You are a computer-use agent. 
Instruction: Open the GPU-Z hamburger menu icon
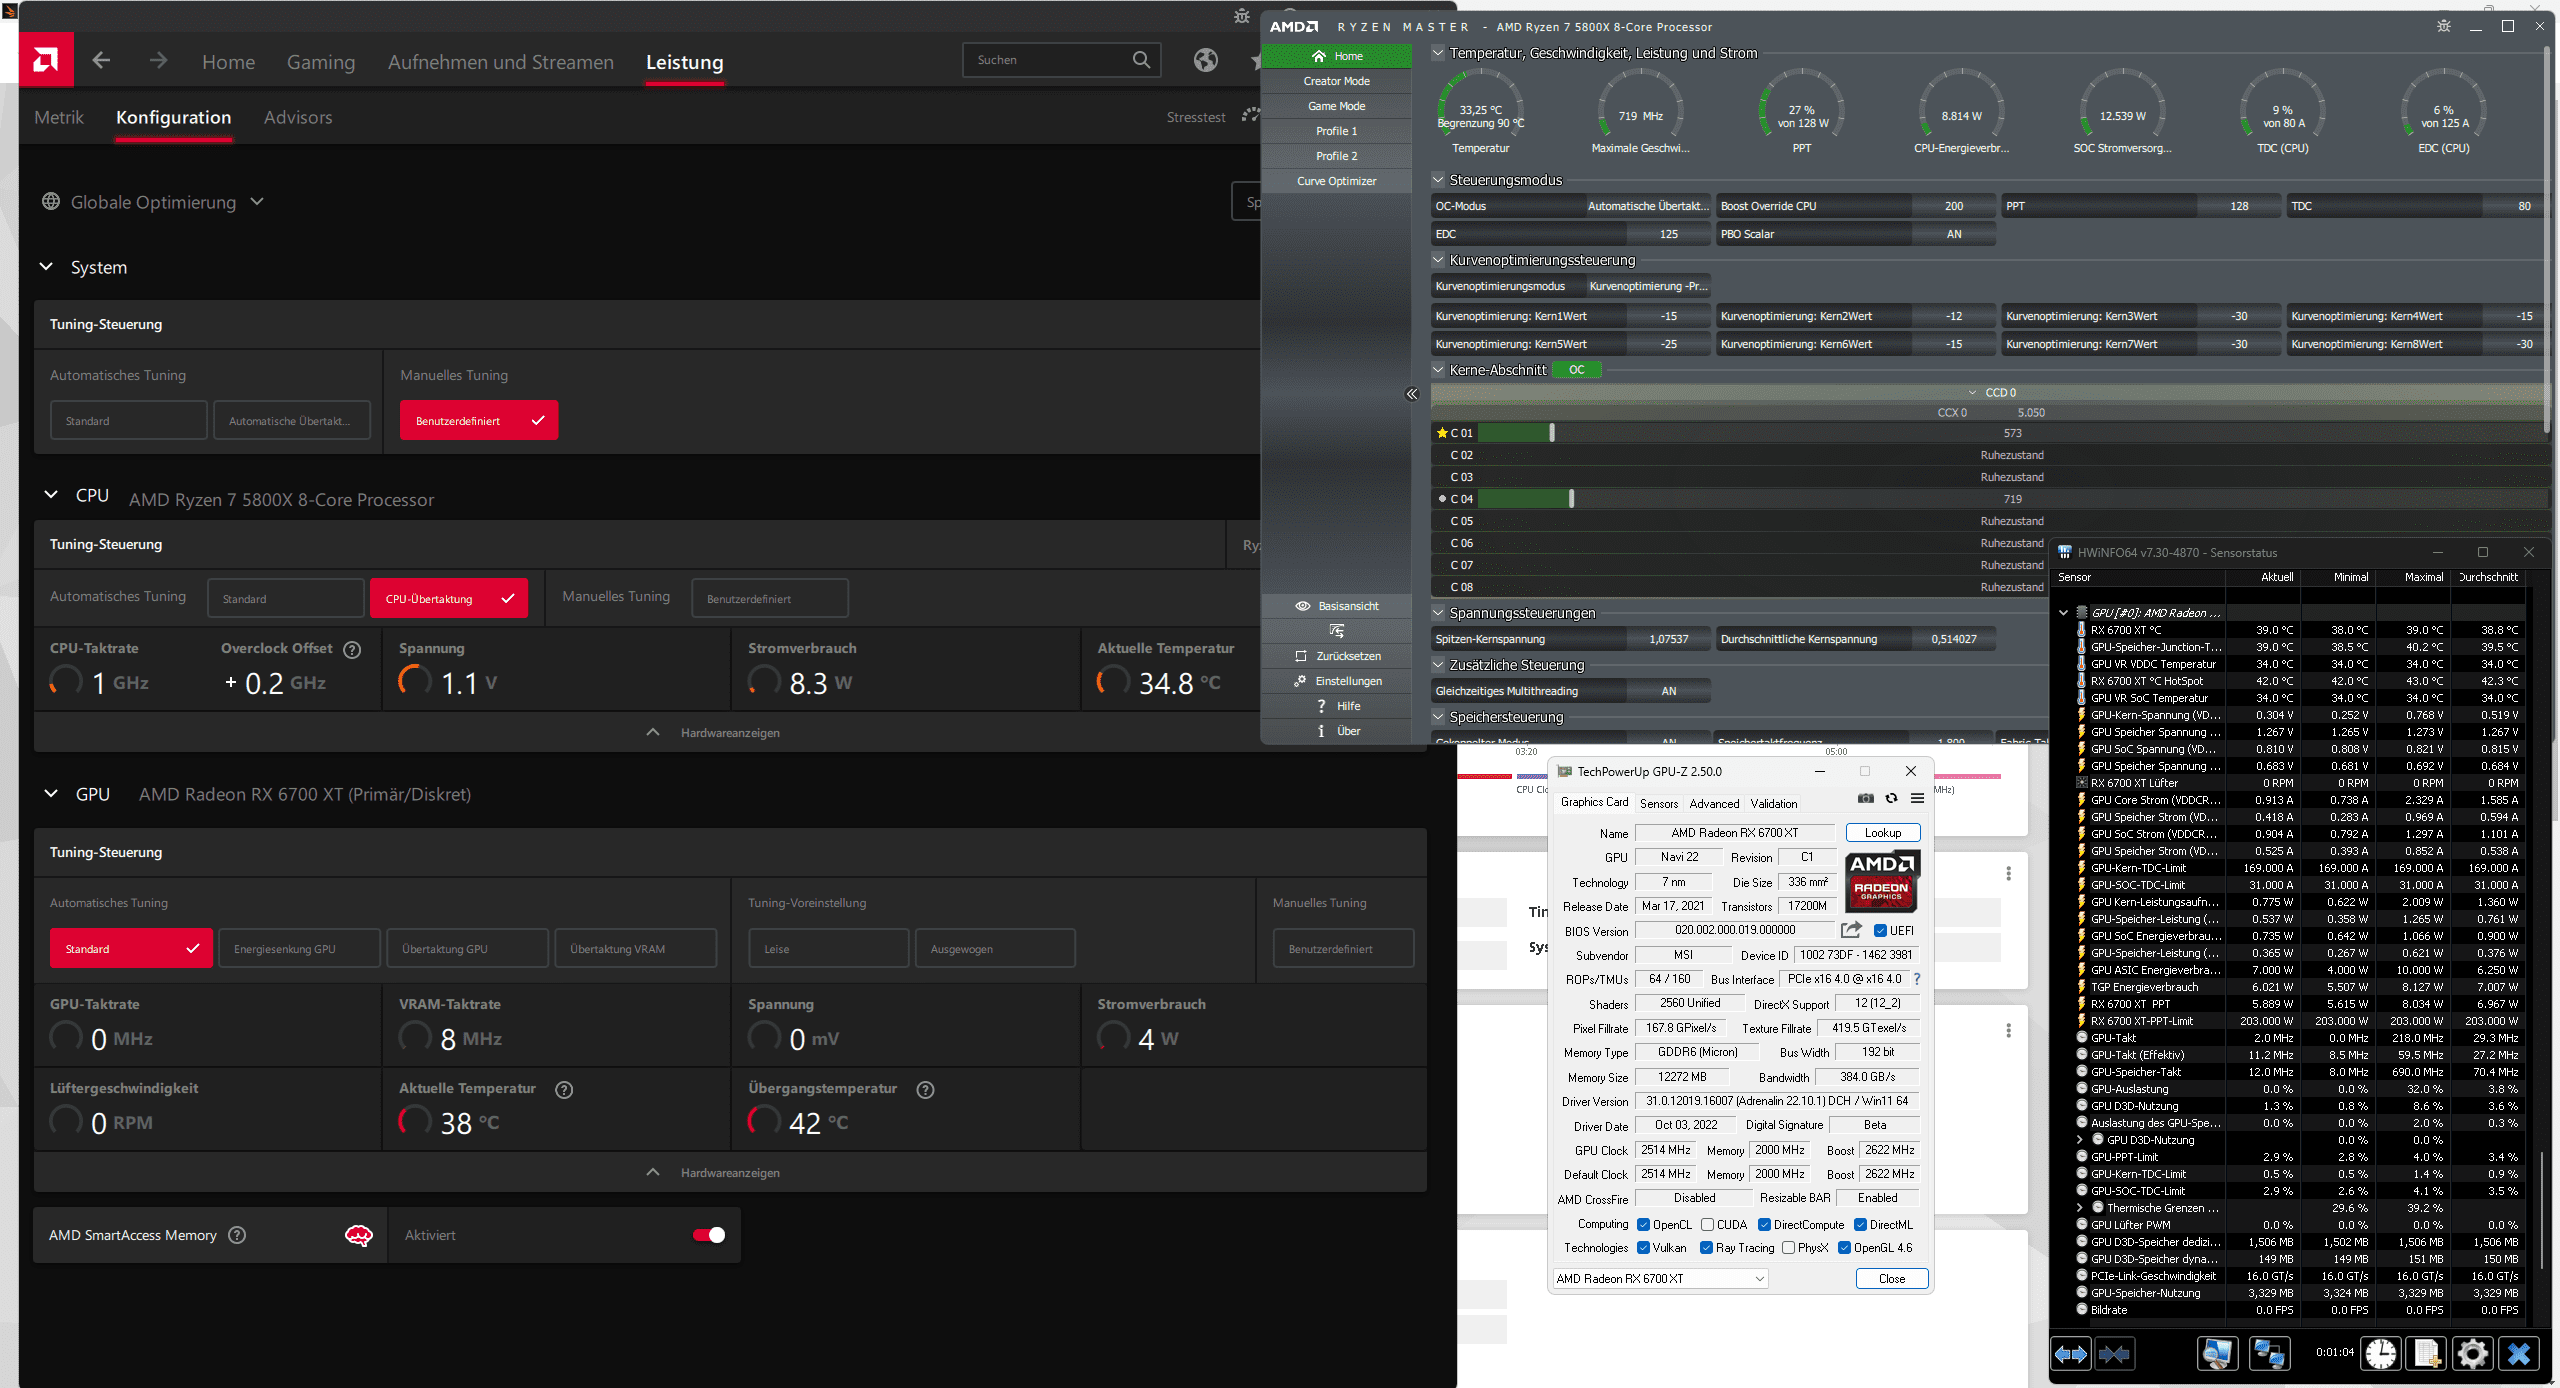tap(1917, 798)
